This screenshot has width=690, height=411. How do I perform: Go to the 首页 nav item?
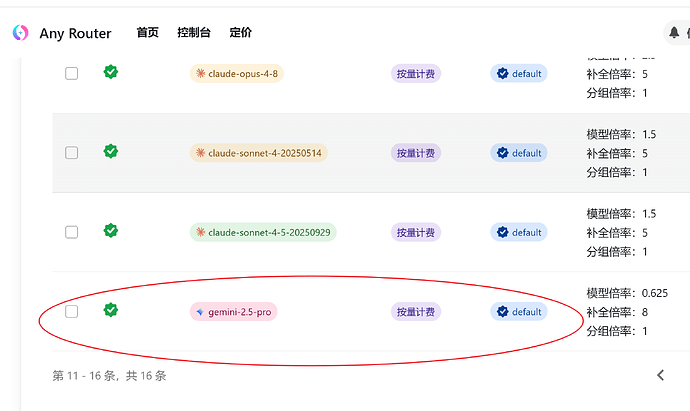147,33
